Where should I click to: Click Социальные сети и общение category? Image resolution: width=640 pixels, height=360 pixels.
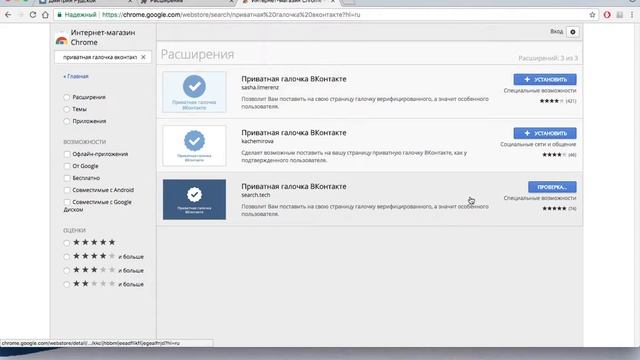(538, 144)
